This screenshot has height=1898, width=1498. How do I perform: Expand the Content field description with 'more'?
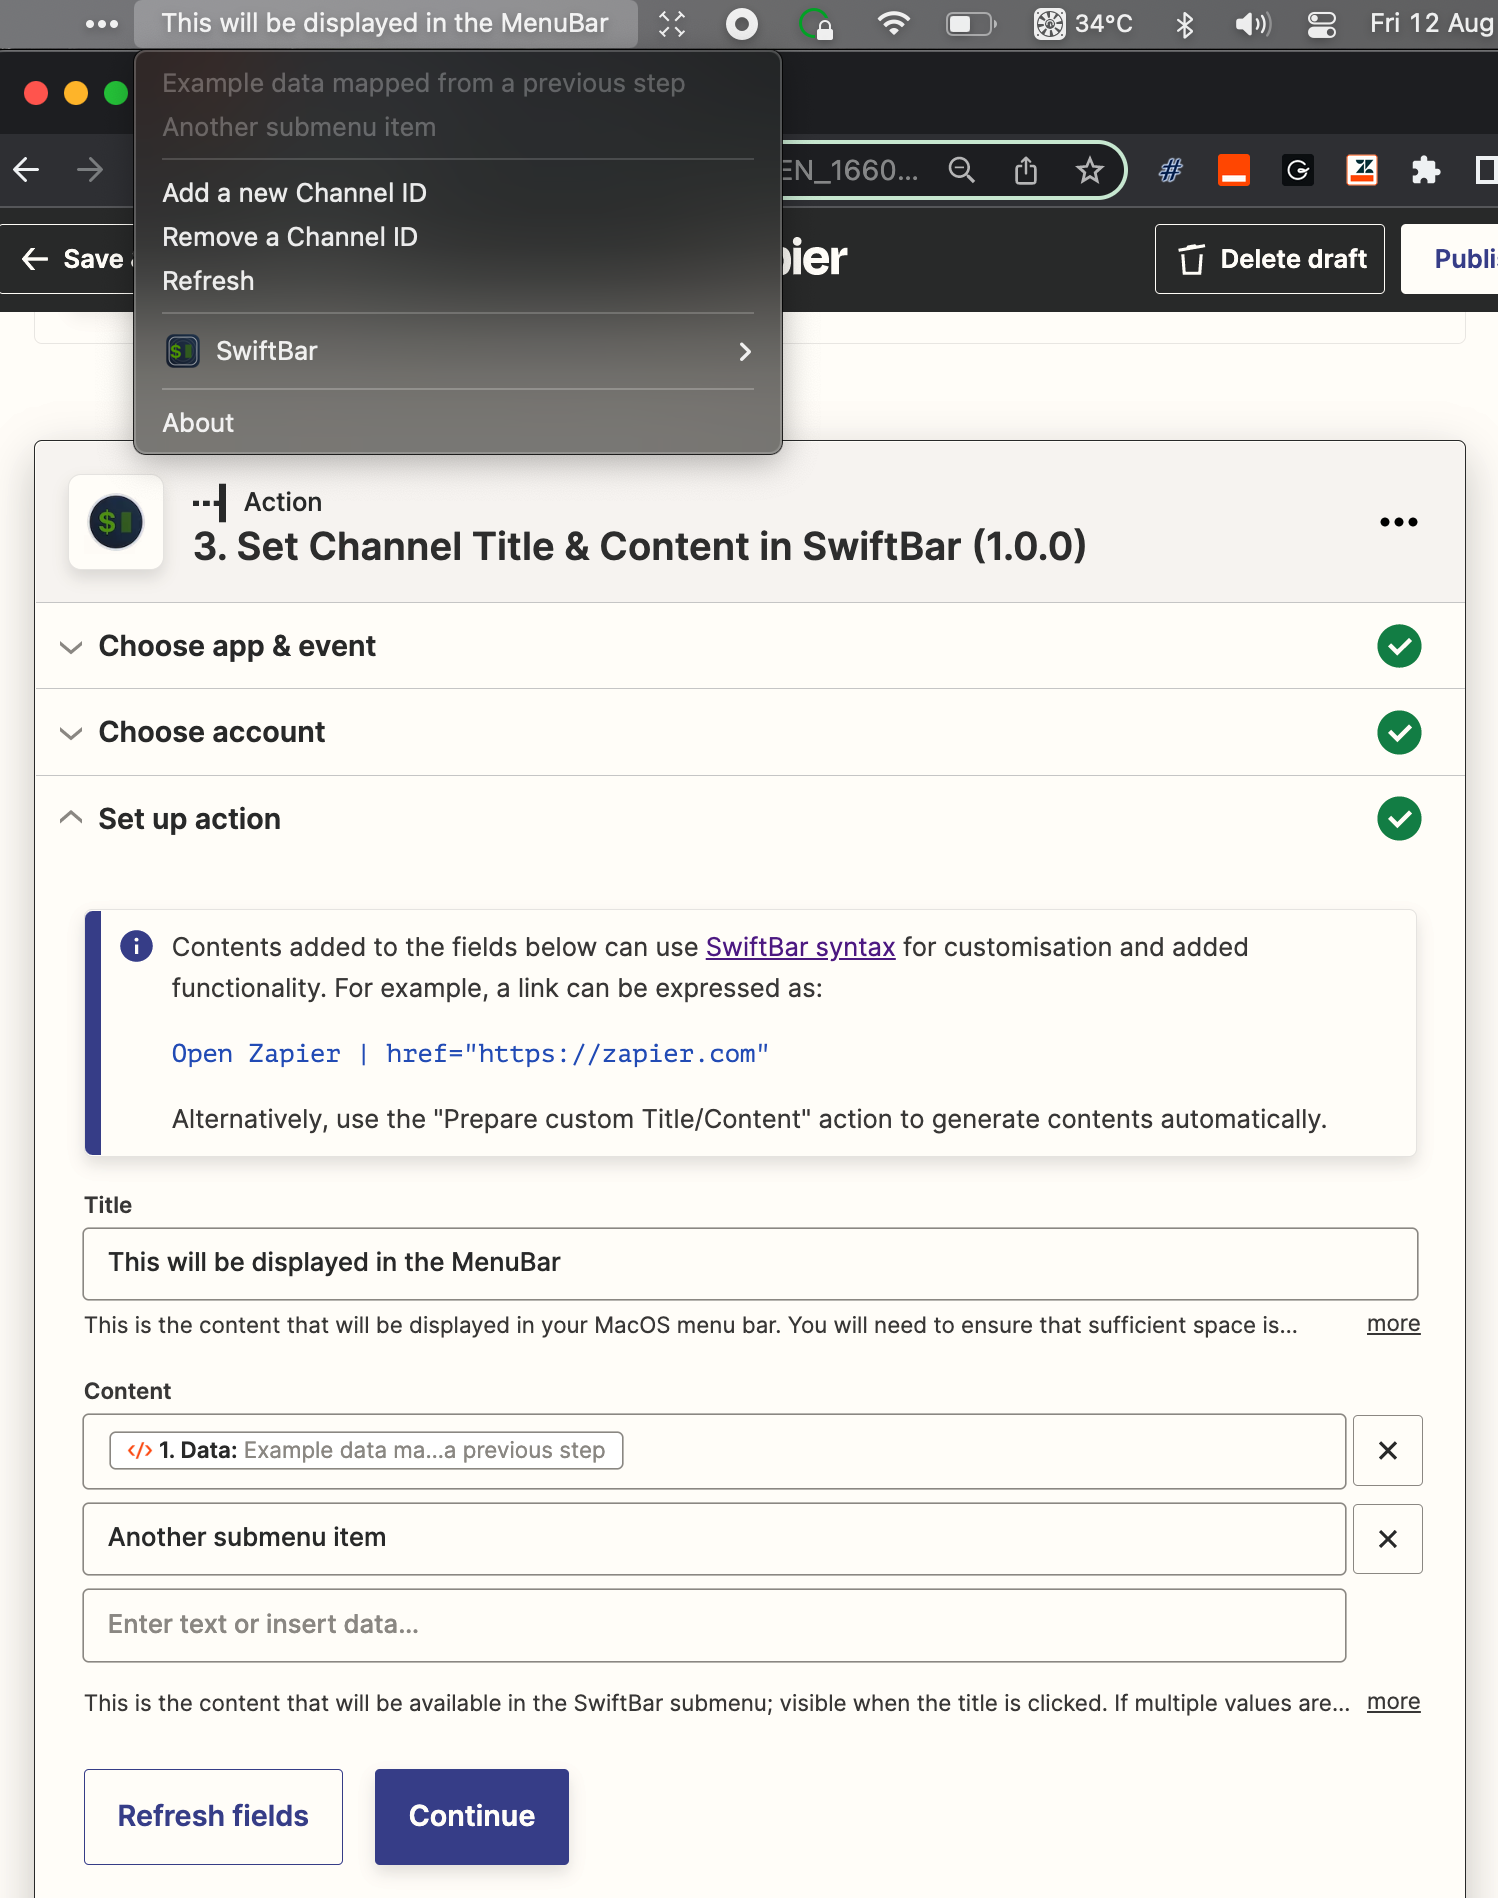(1394, 1701)
